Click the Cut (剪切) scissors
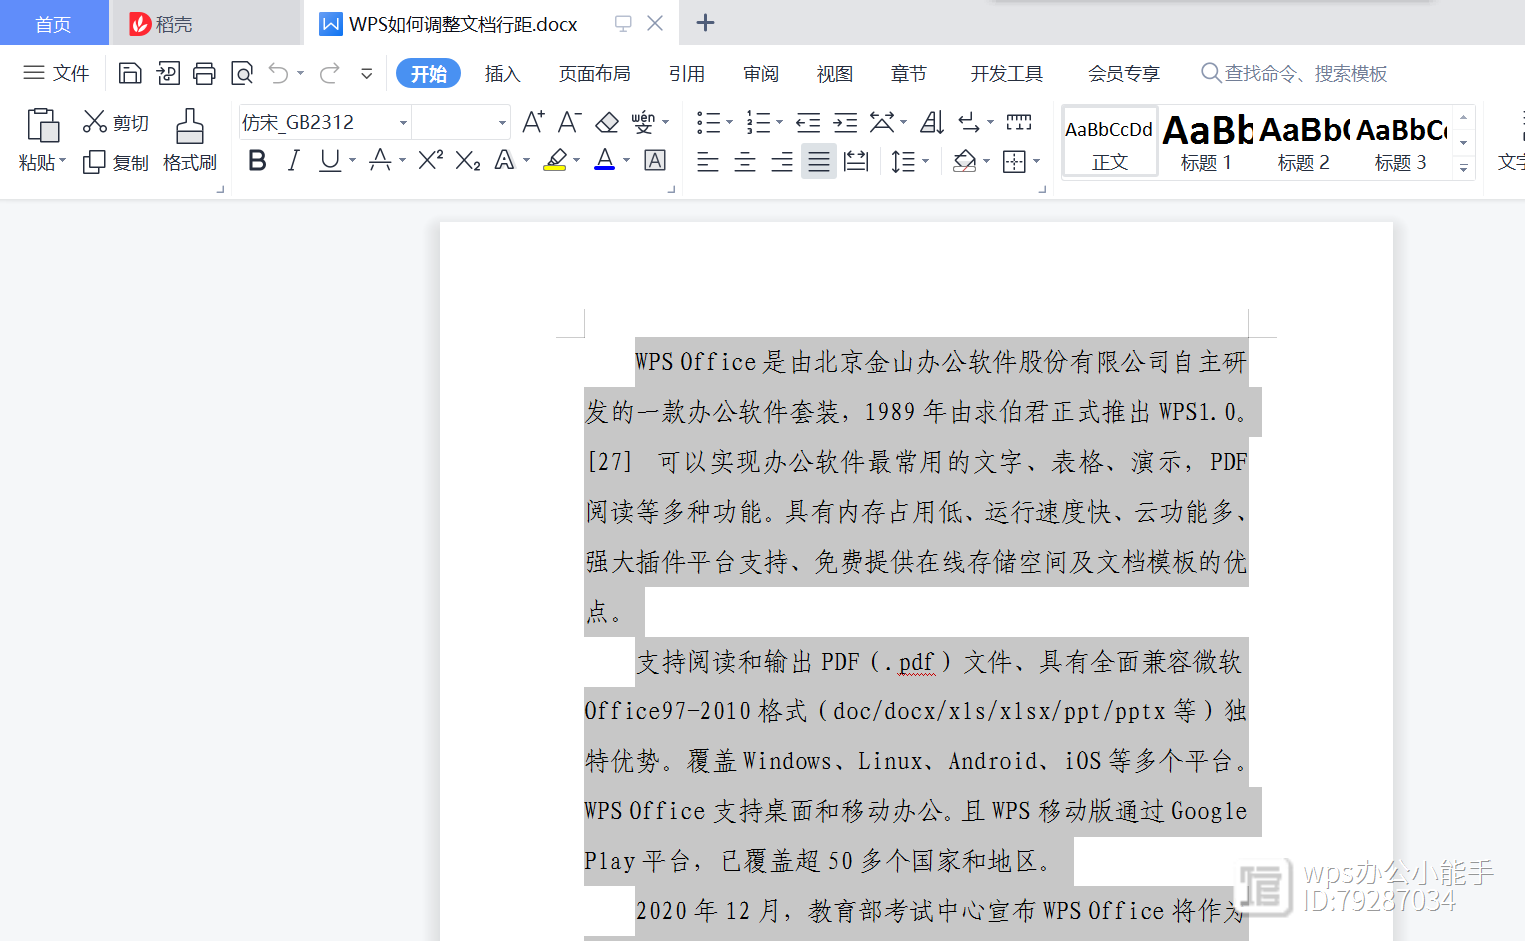Screen dimensions: 1525x941 click(x=95, y=122)
